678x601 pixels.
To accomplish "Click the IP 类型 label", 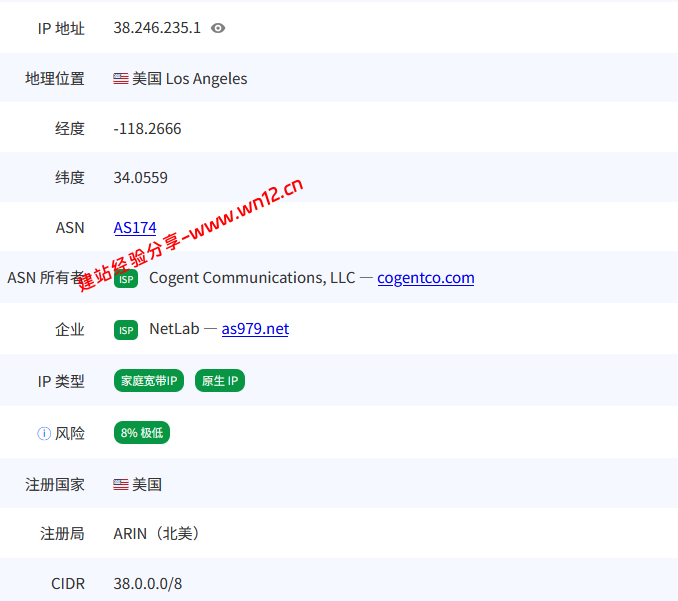I will 61,381.
